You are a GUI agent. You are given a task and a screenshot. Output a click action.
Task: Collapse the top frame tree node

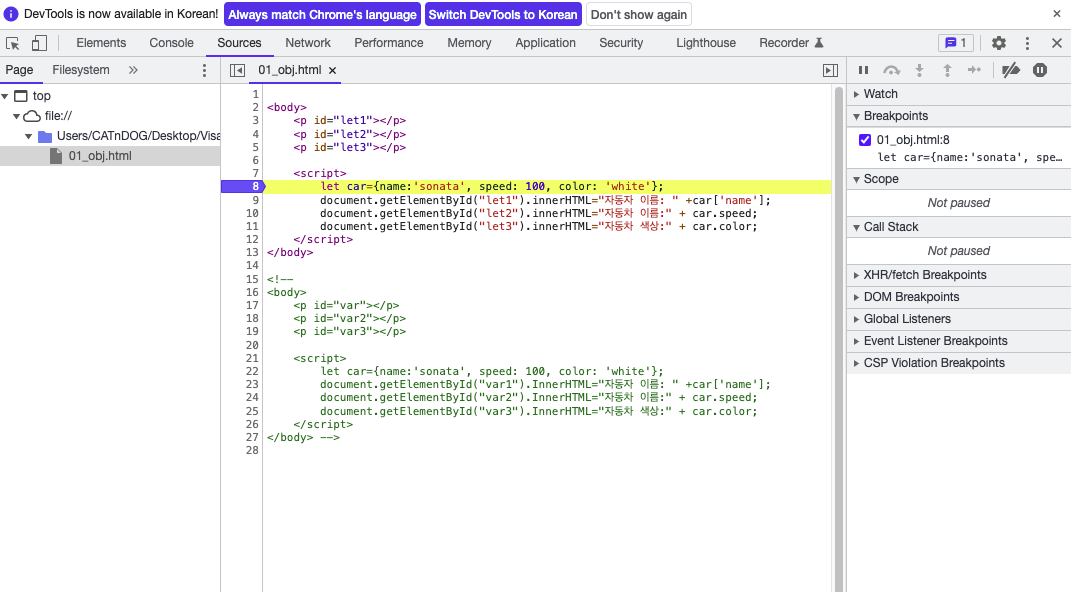click(x=5, y=96)
